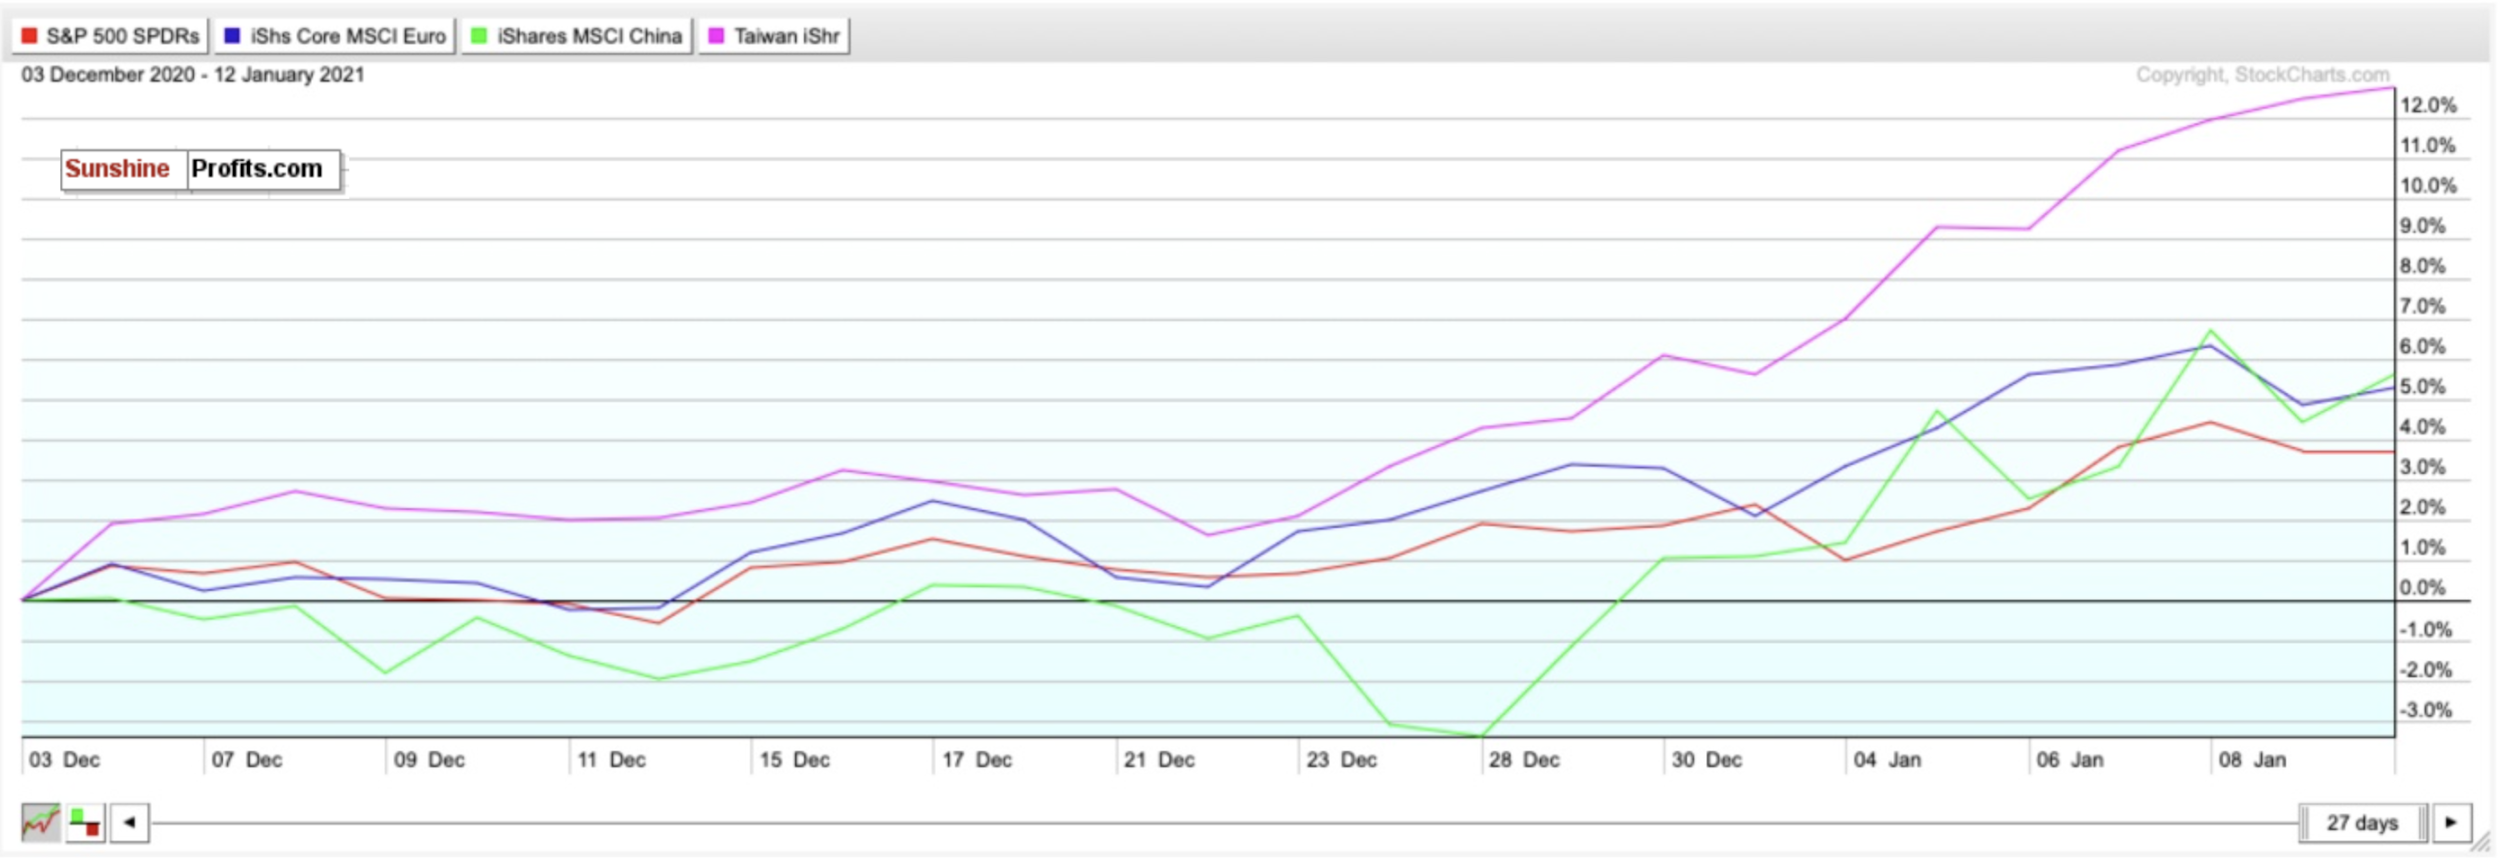Screen dimensions: 2500x858
Task: Toggle the Taiwan iShr legend button
Action: click(x=774, y=36)
